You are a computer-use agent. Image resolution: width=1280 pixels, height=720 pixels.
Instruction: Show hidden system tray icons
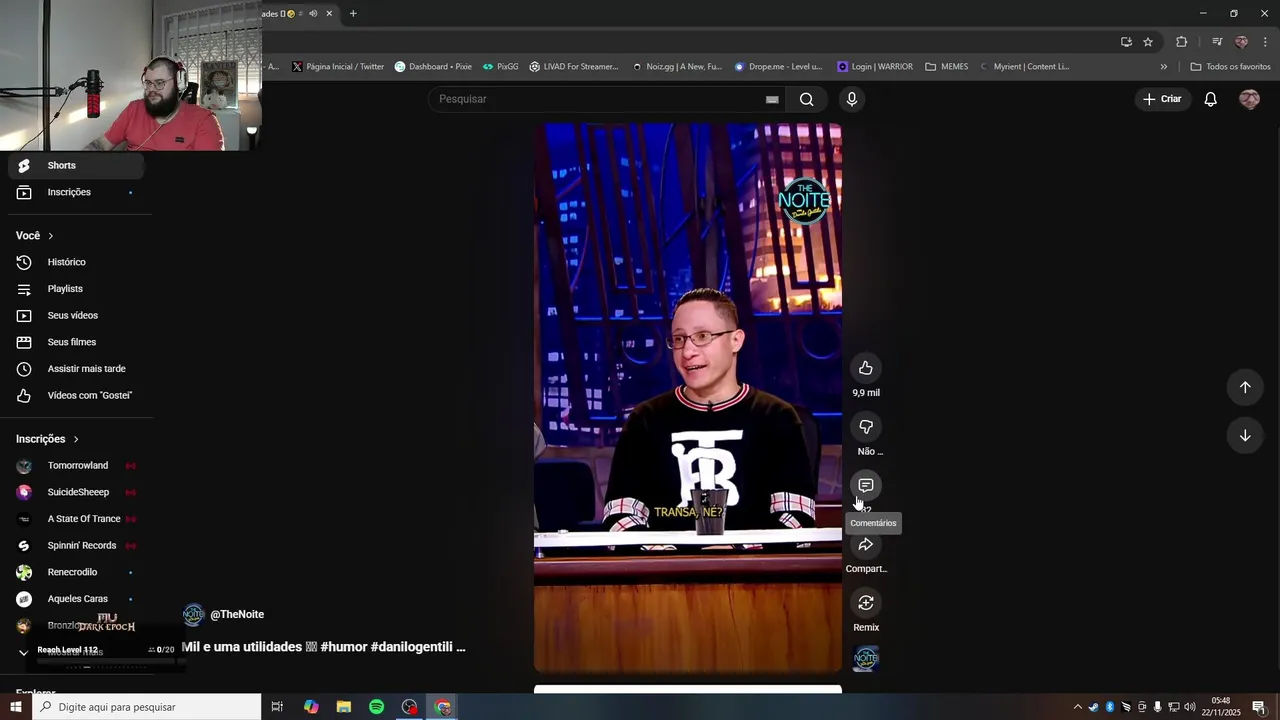coord(1077,707)
